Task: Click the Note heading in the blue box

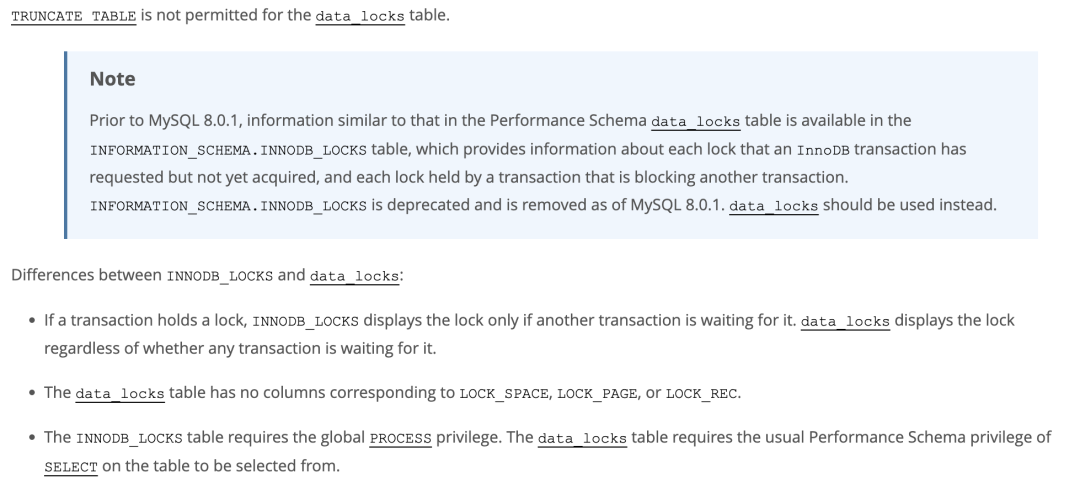Action: point(112,79)
